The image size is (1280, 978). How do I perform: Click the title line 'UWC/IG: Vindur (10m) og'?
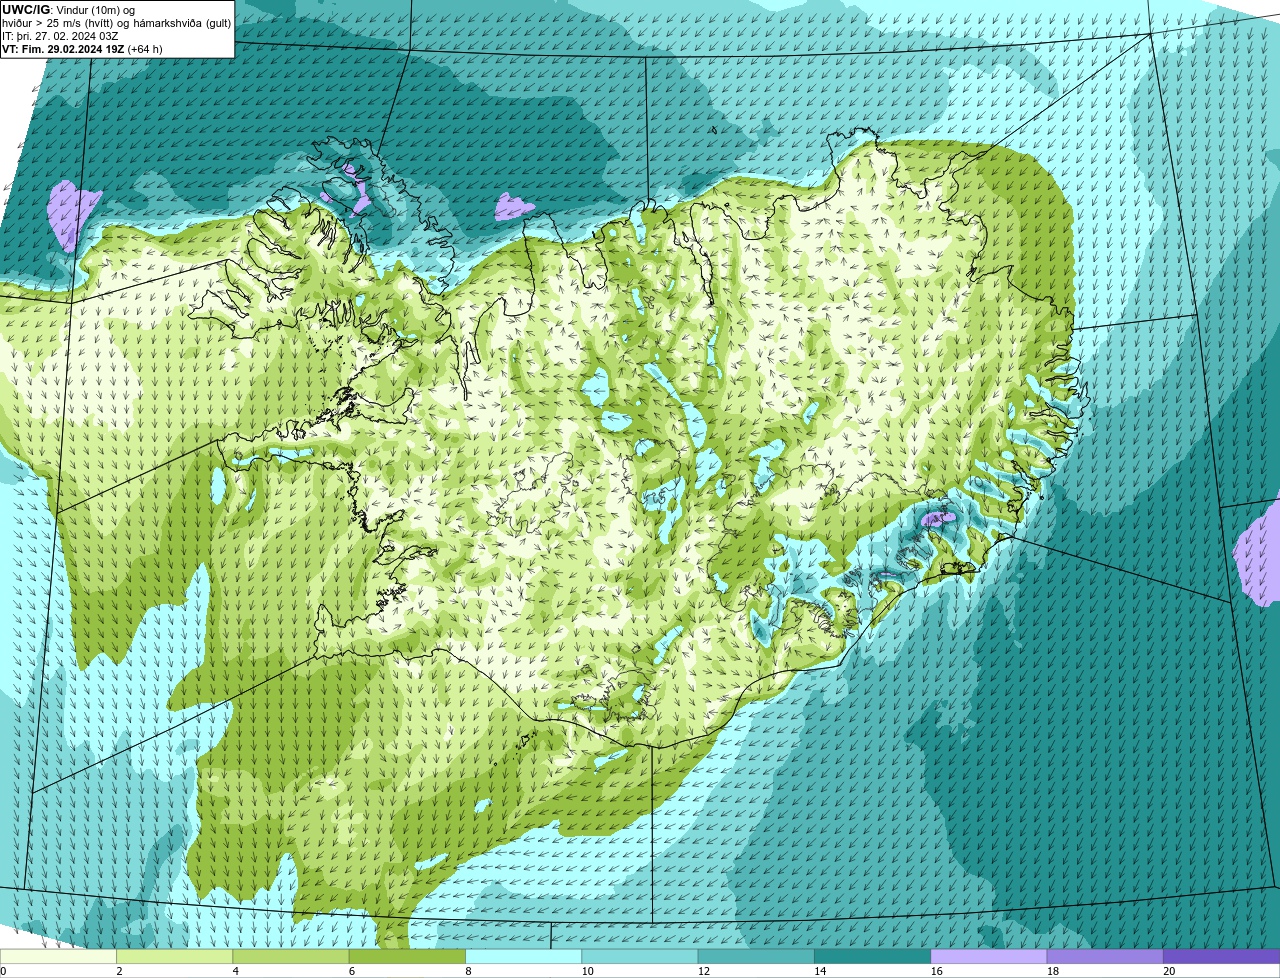pyautogui.click(x=68, y=10)
